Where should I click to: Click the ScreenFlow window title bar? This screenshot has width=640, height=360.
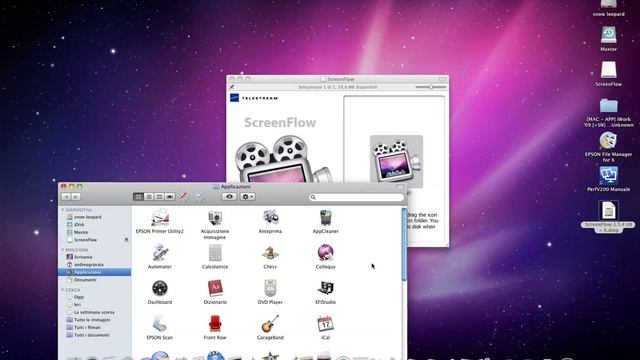tap(338, 79)
